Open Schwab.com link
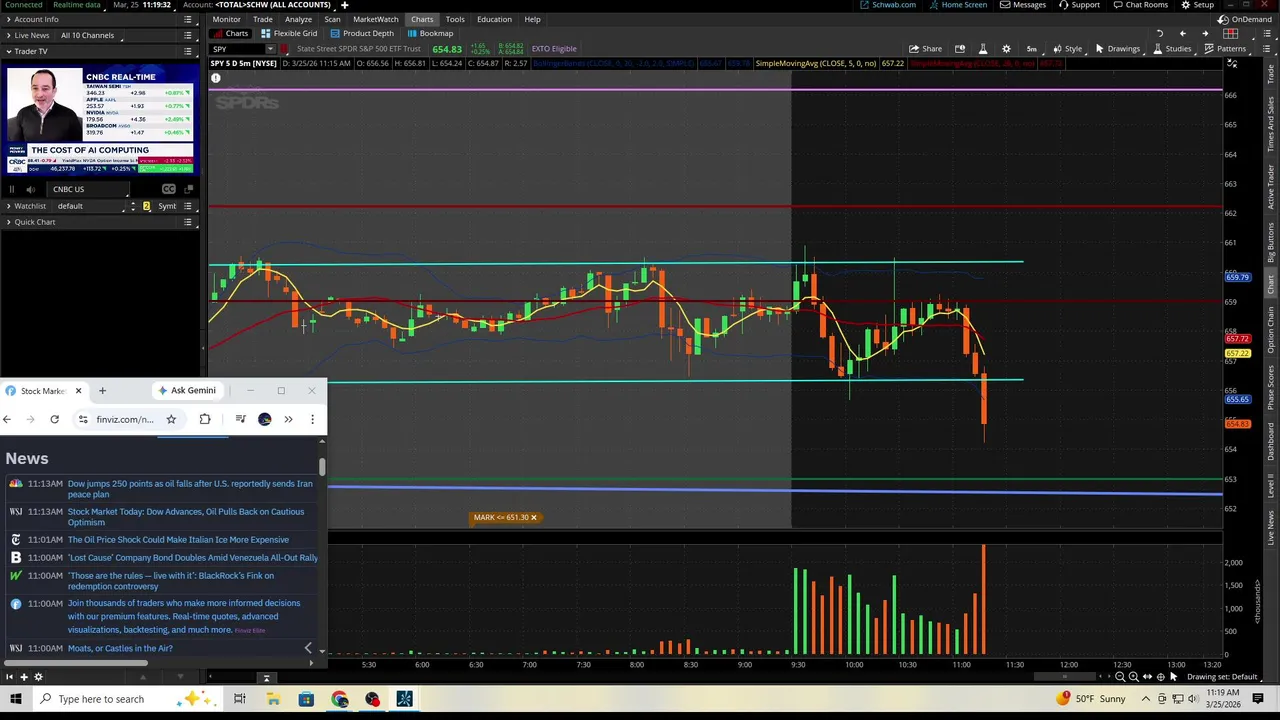 887,5
